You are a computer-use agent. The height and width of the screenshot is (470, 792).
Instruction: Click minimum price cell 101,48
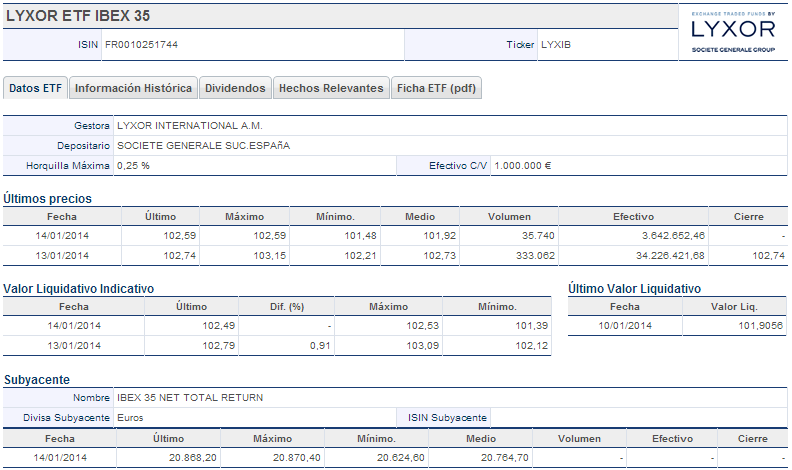[360, 236]
